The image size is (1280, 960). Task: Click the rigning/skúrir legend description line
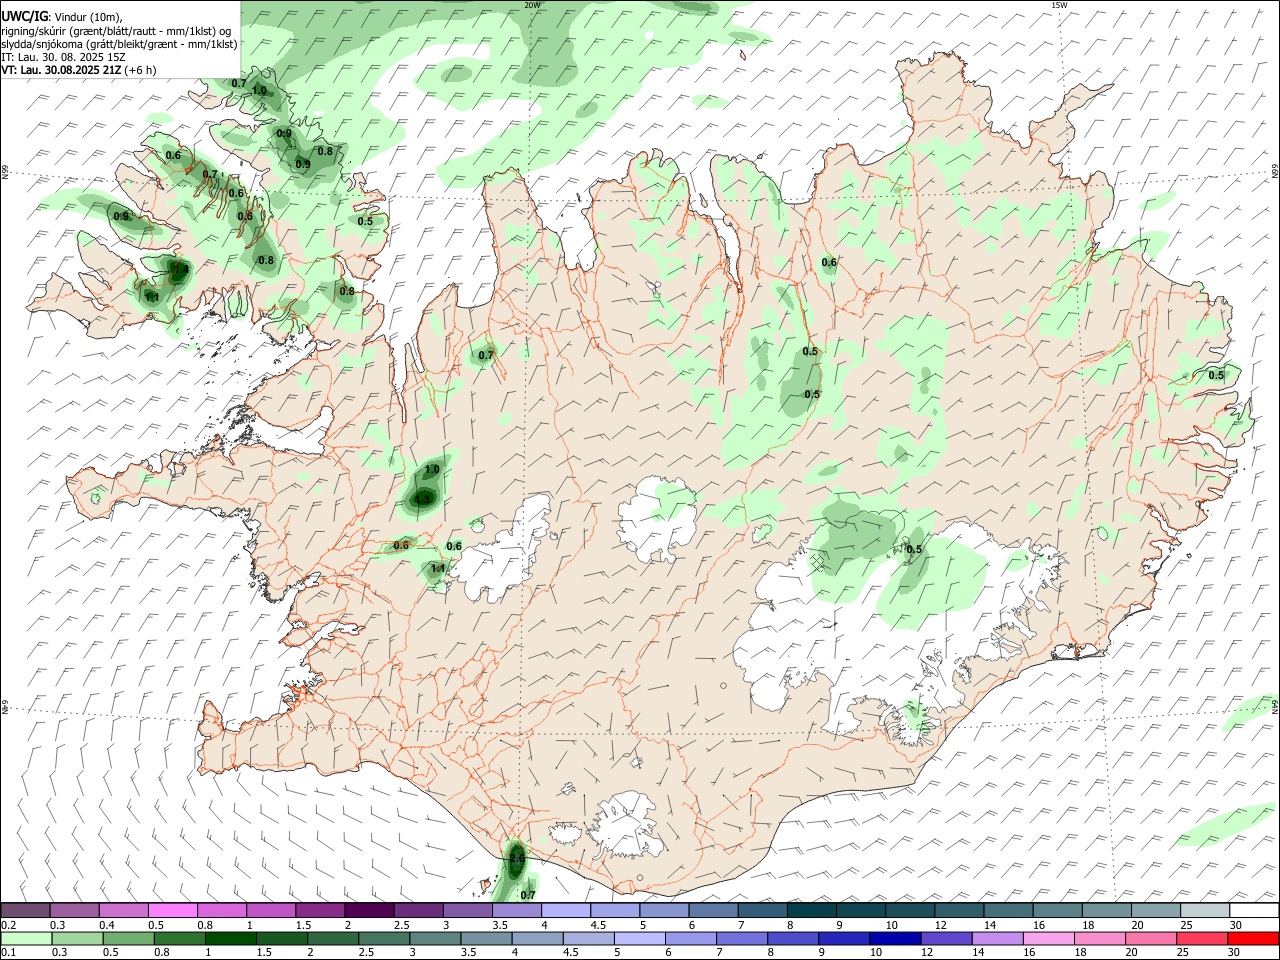tap(116, 31)
